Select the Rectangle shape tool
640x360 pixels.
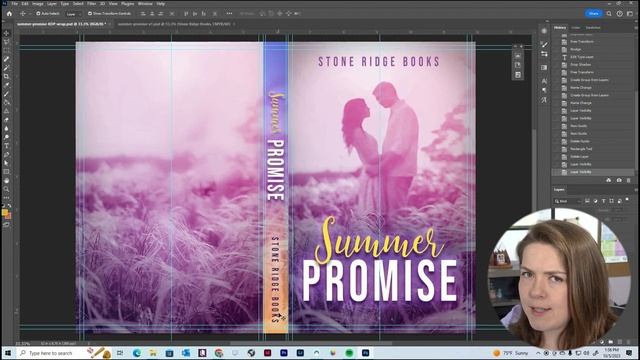click(x=6, y=172)
